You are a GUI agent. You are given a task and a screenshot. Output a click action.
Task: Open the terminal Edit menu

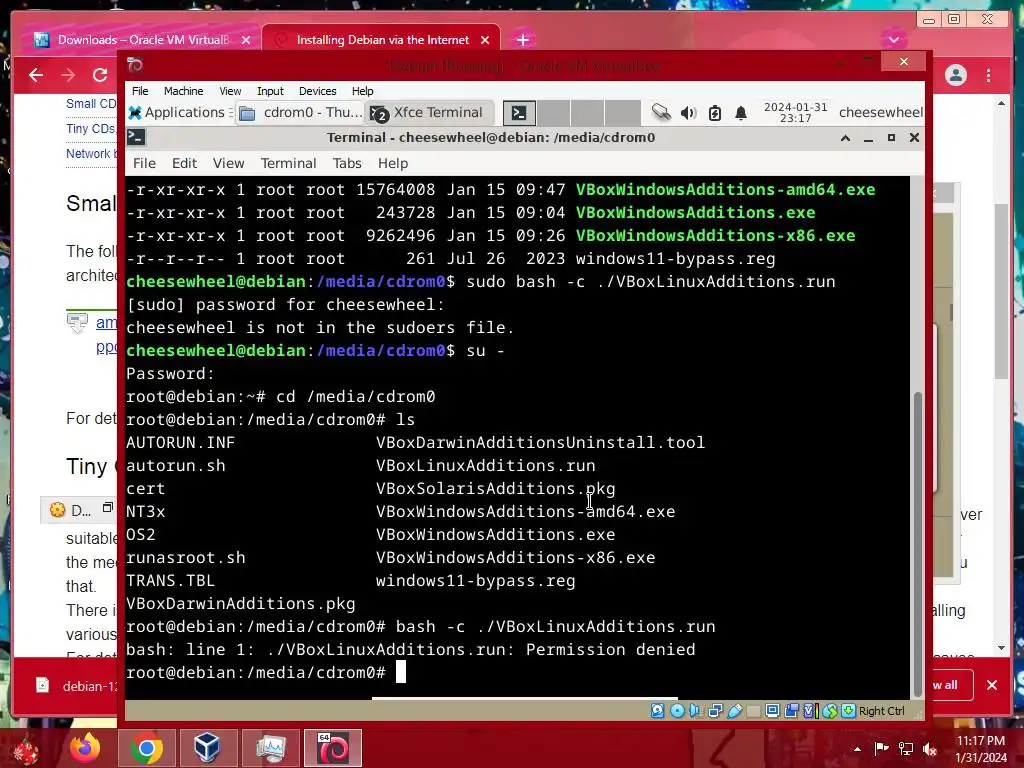coord(184,163)
